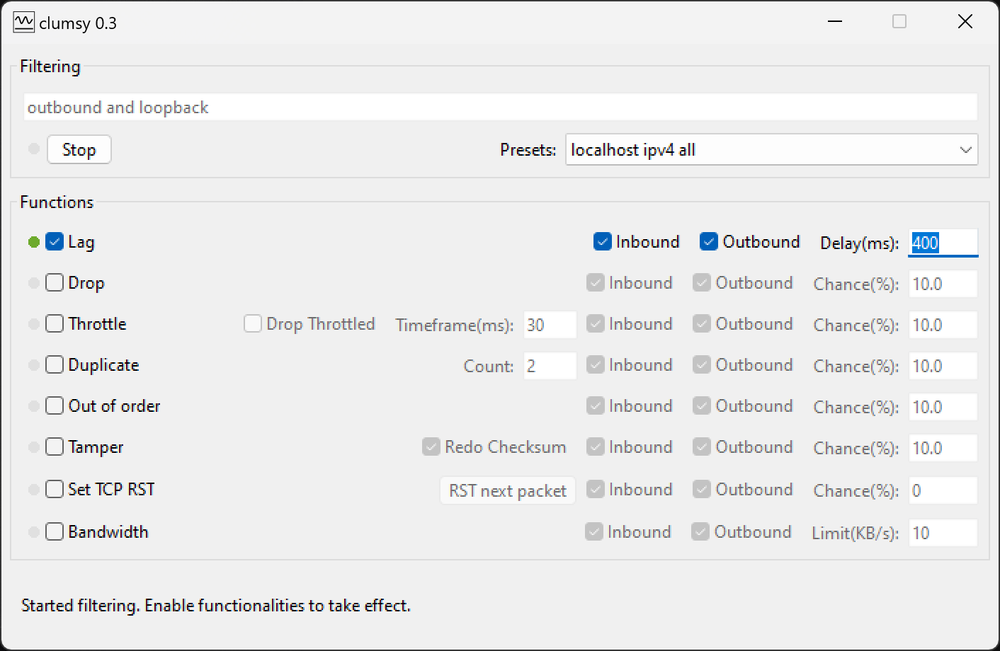Tick the Set TCP RST checkbox
Viewport: 1000px width, 651px height.
(x=55, y=489)
